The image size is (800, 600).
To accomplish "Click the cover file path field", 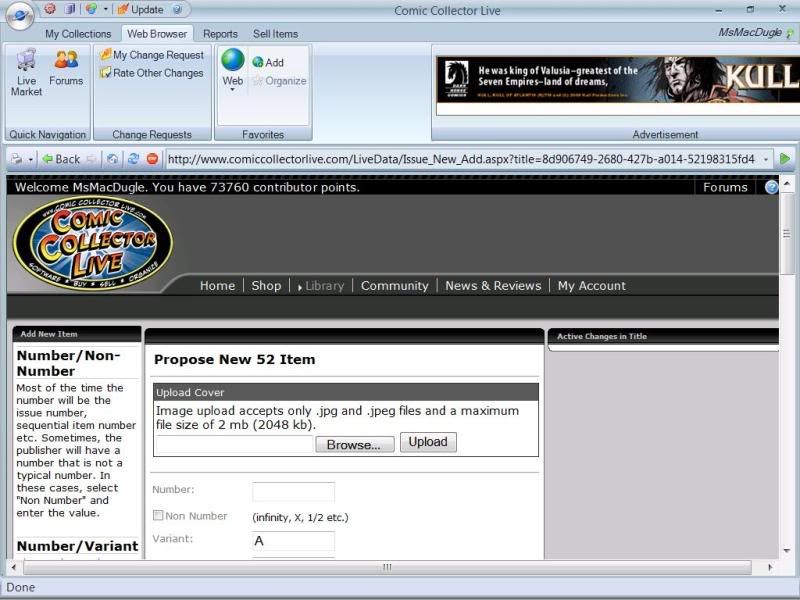I will pos(234,444).
